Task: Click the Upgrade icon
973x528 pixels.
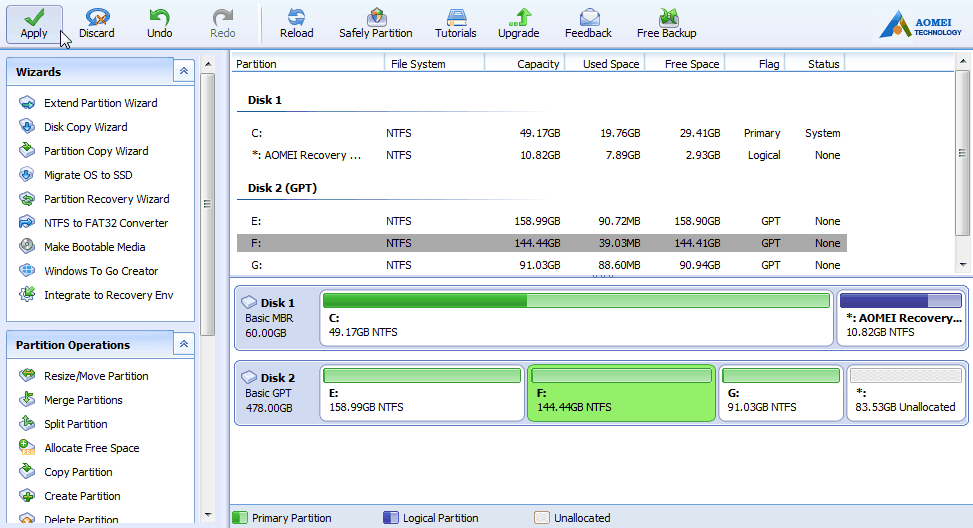Action: pos(518,17)
